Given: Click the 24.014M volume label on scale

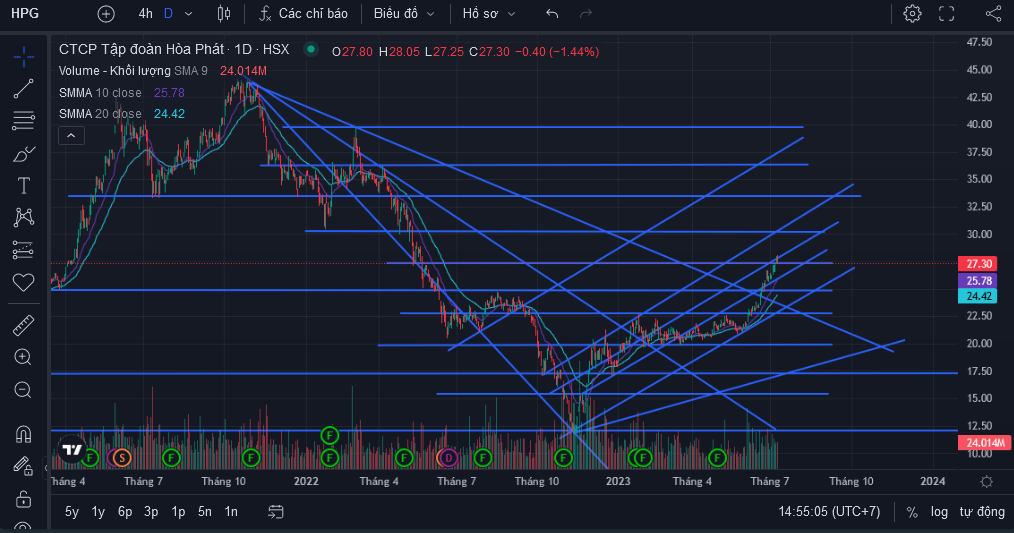Looking at the screenshot, I should coord(985,443).
